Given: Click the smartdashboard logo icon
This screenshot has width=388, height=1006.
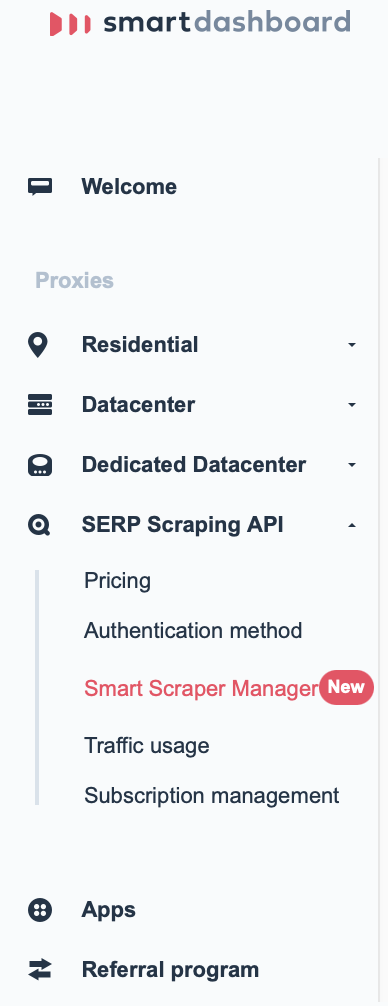Looking at the screenshot, I should [70, 24].
